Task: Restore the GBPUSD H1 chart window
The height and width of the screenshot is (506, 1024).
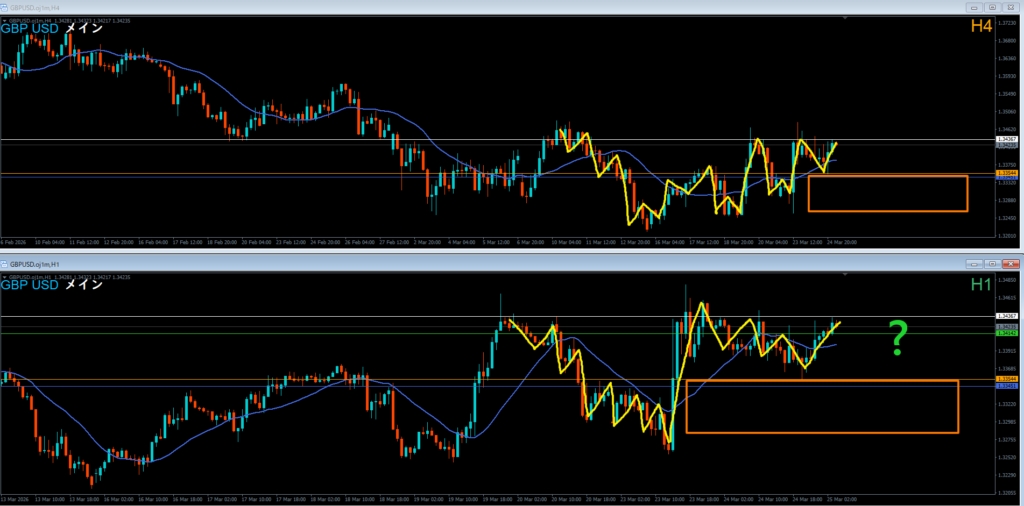Action: click(992, 264)
